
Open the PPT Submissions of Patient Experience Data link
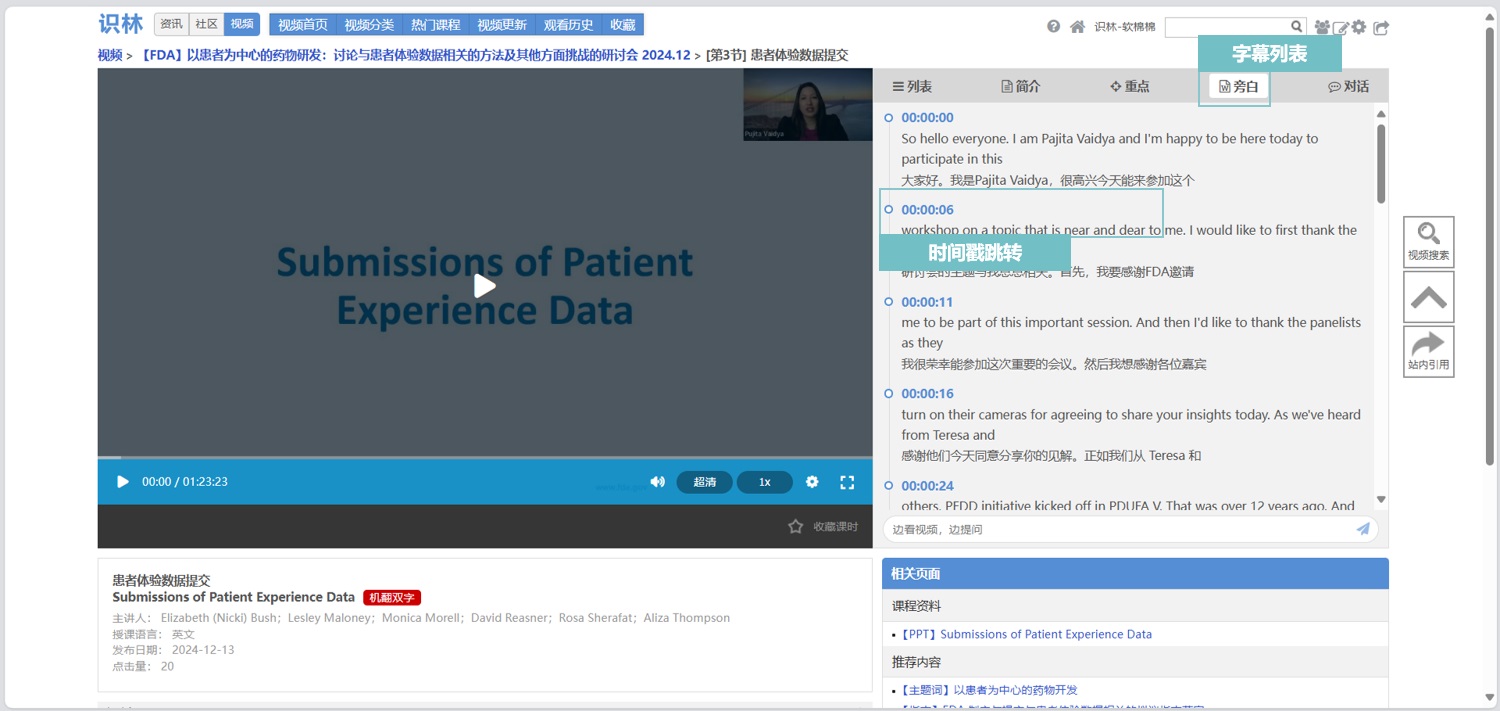[x=1025, y=634]
